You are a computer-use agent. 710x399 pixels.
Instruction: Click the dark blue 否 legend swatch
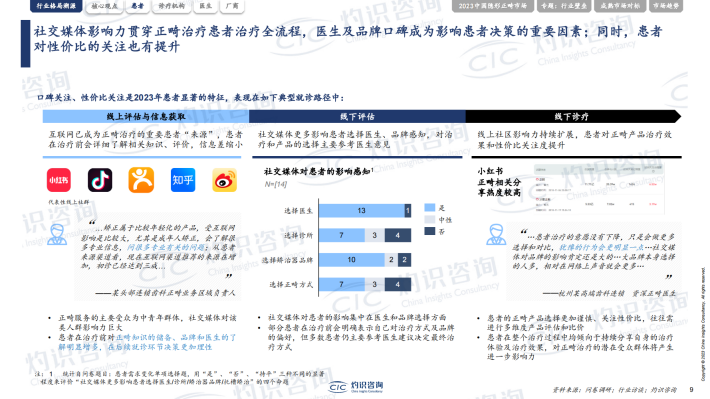[430, 231]
